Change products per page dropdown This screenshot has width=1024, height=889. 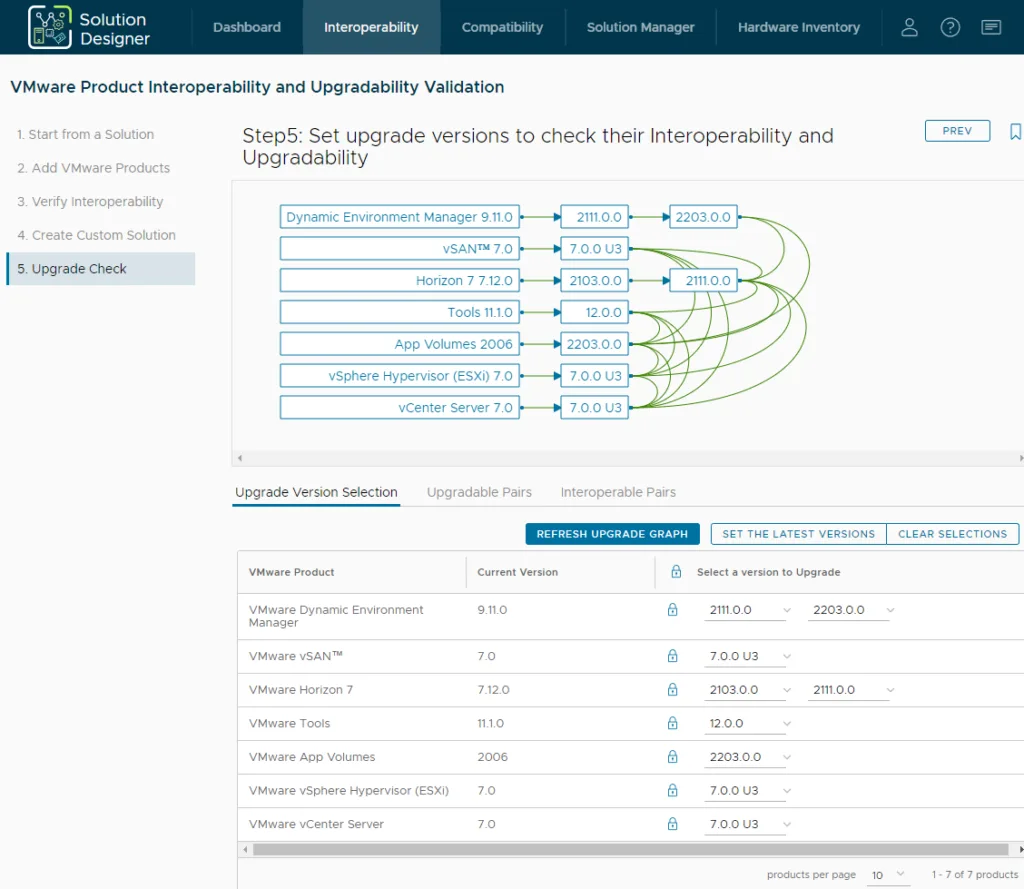[x=888, y=875]
